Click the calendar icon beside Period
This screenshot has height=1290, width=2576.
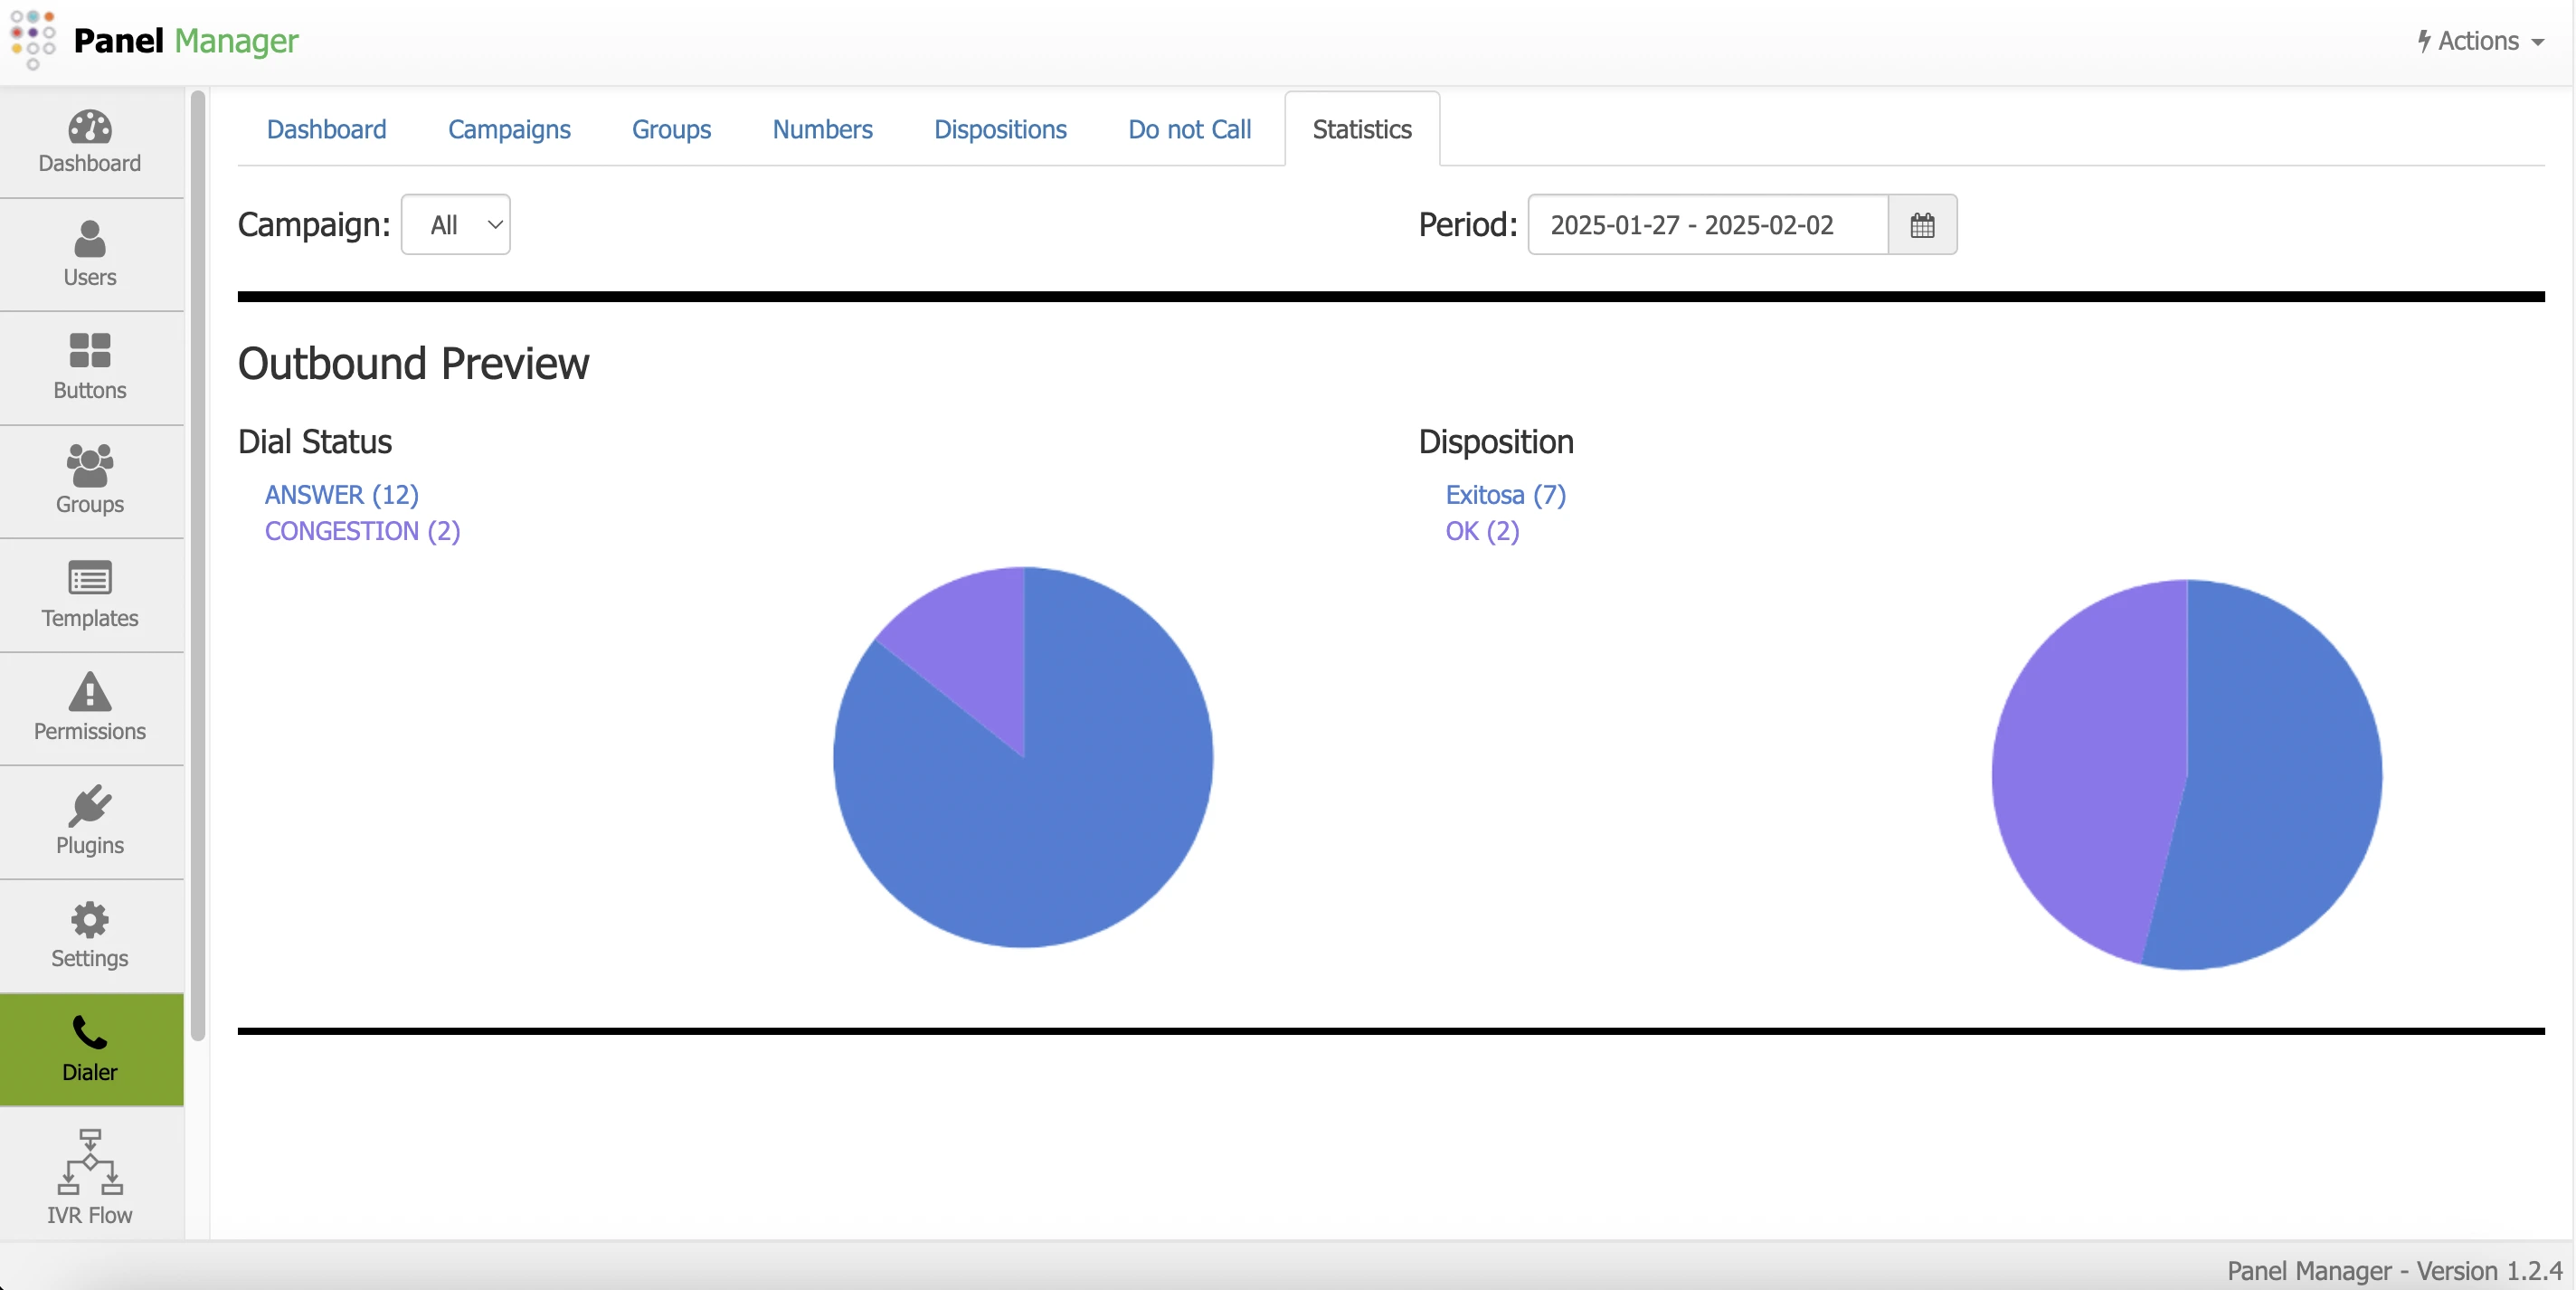tap(1921, 225)
